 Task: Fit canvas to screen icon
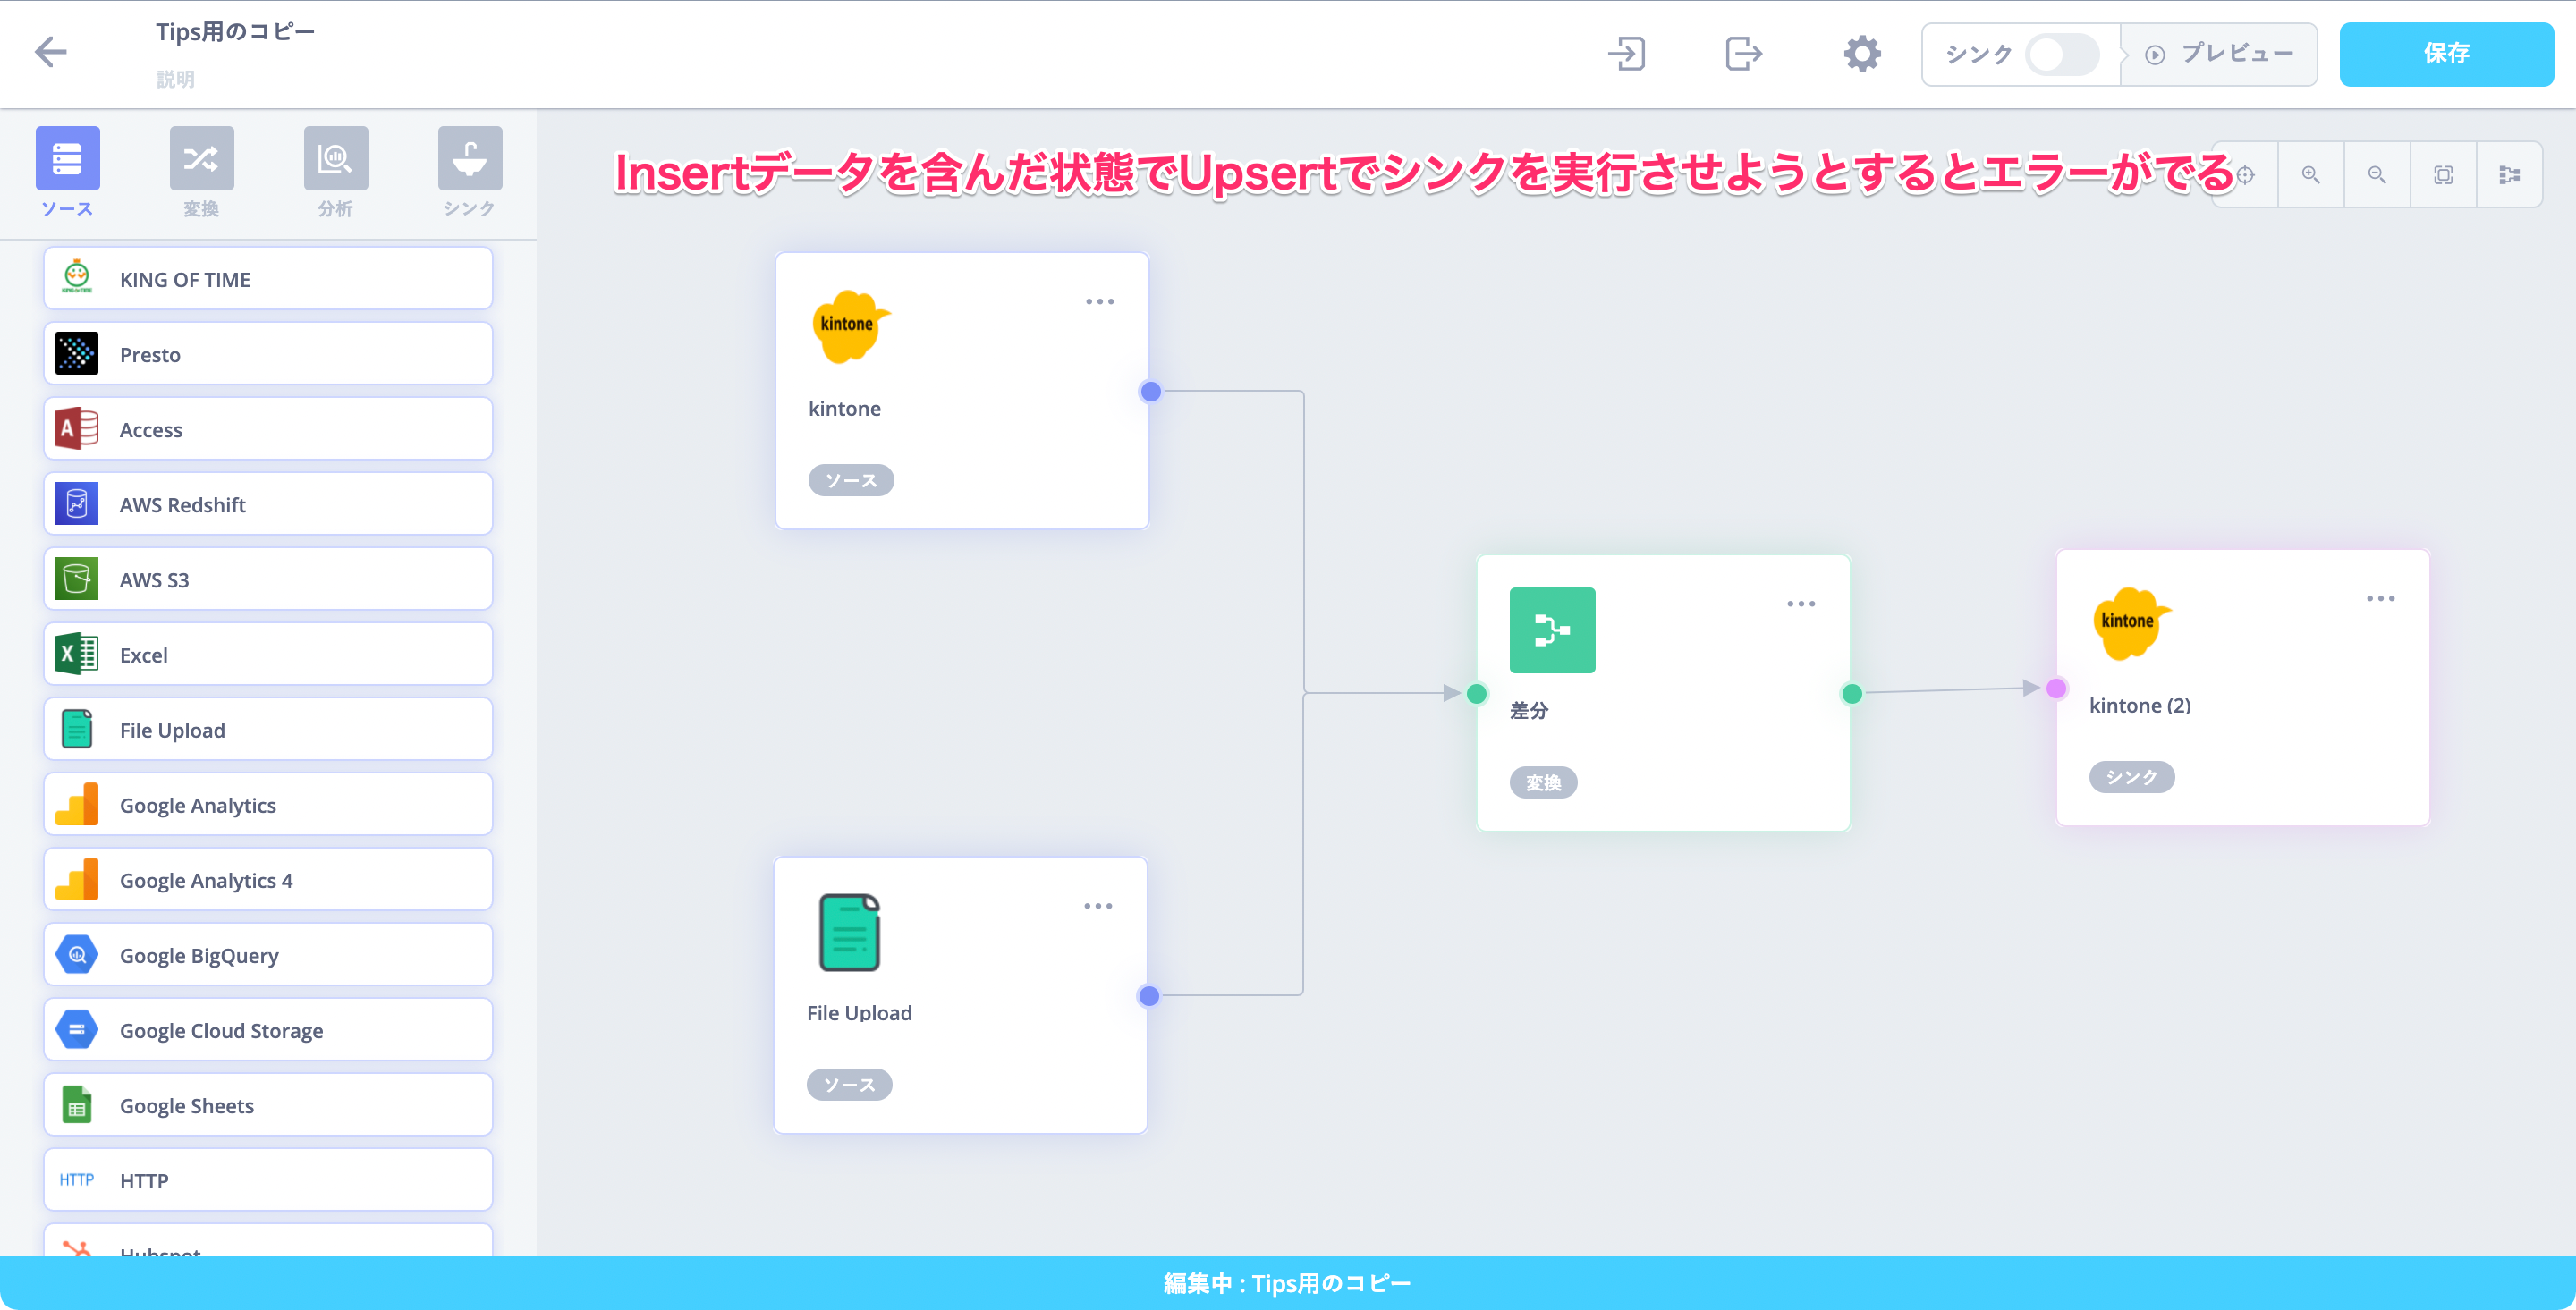[2443, 175]
